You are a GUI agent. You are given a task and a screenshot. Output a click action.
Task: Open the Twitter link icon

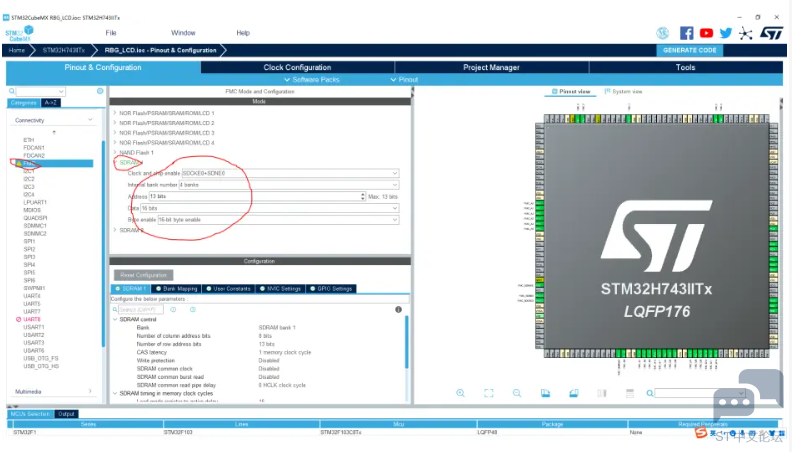click(726, 33)
